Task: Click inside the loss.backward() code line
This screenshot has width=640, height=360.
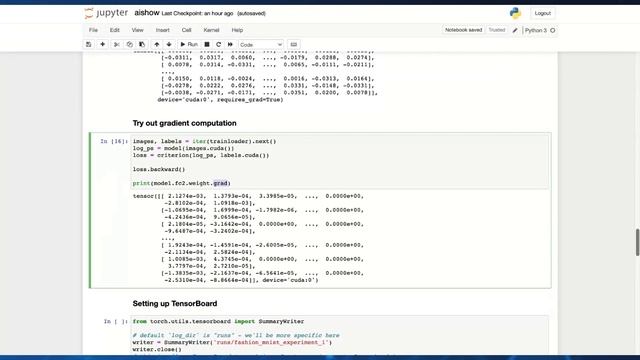Action: [159, 169]
